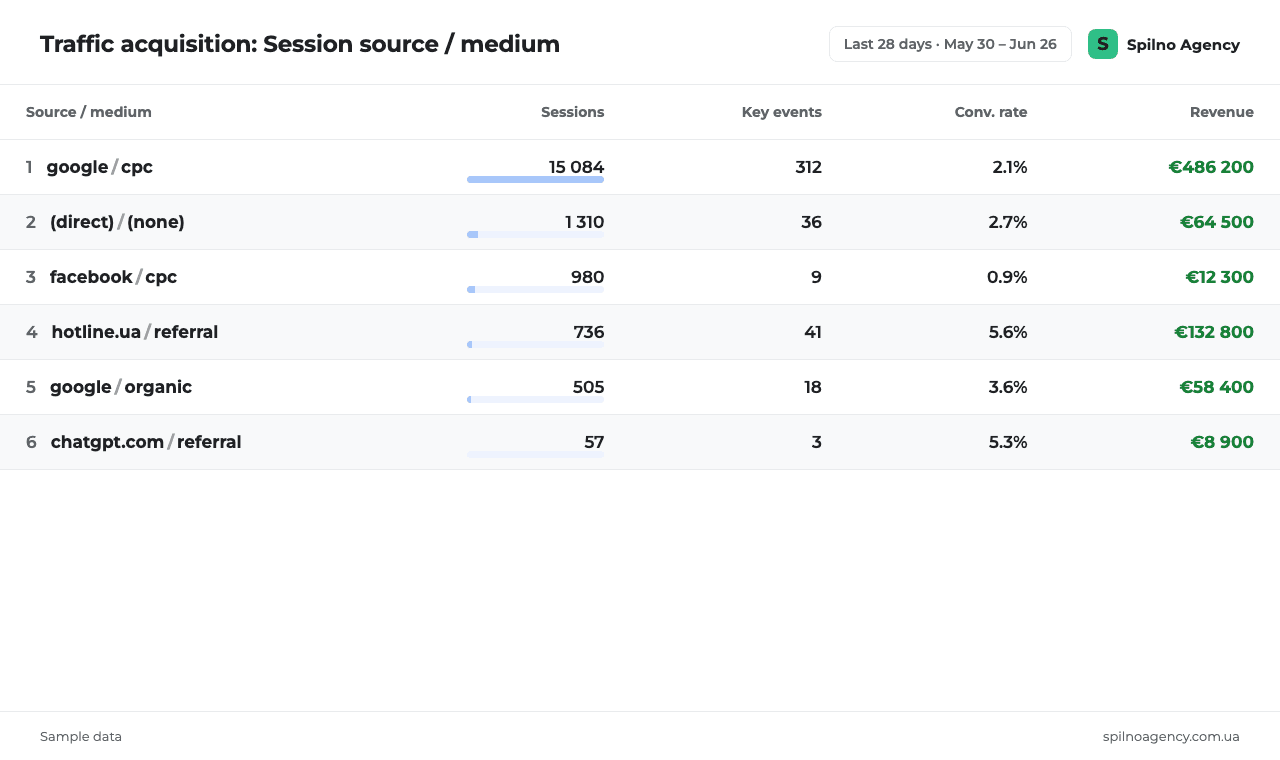This screenshot has width=1280, height=760.
Task: Click the 57 sessions value
Action: point(595,442)
